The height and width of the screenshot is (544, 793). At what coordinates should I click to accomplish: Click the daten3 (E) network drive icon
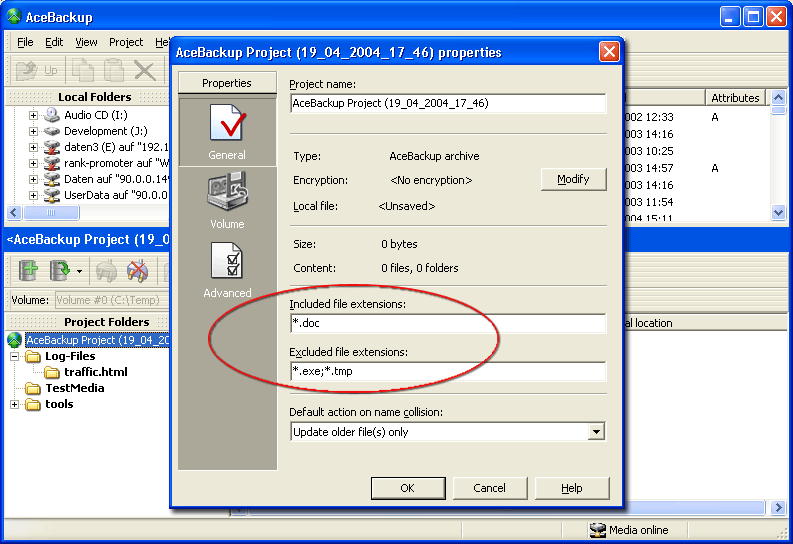pos(52,147)
